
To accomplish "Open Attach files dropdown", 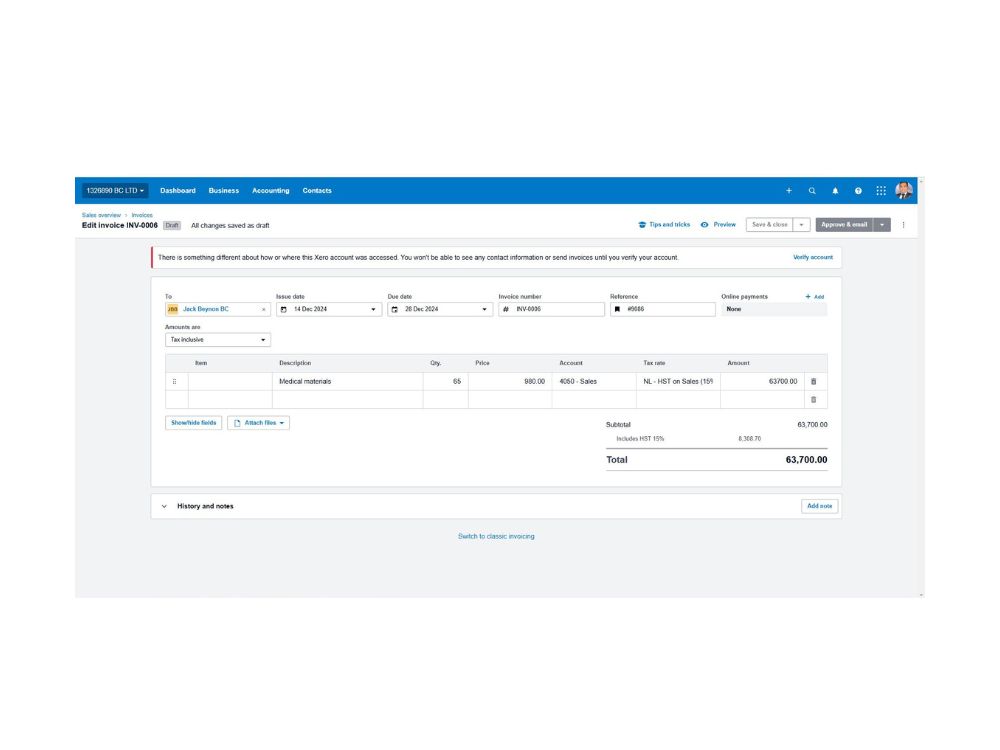I will click(258, 423).
